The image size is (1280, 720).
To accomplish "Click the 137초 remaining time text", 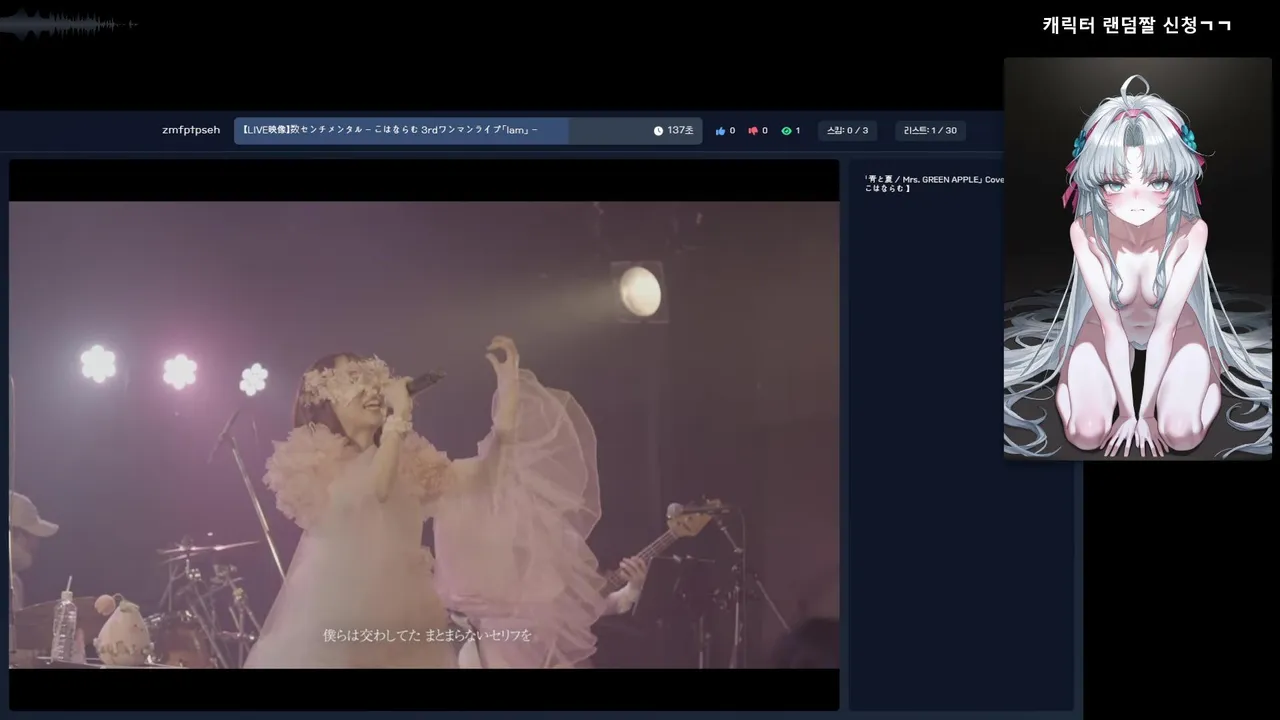I will (x=680, y=131).
